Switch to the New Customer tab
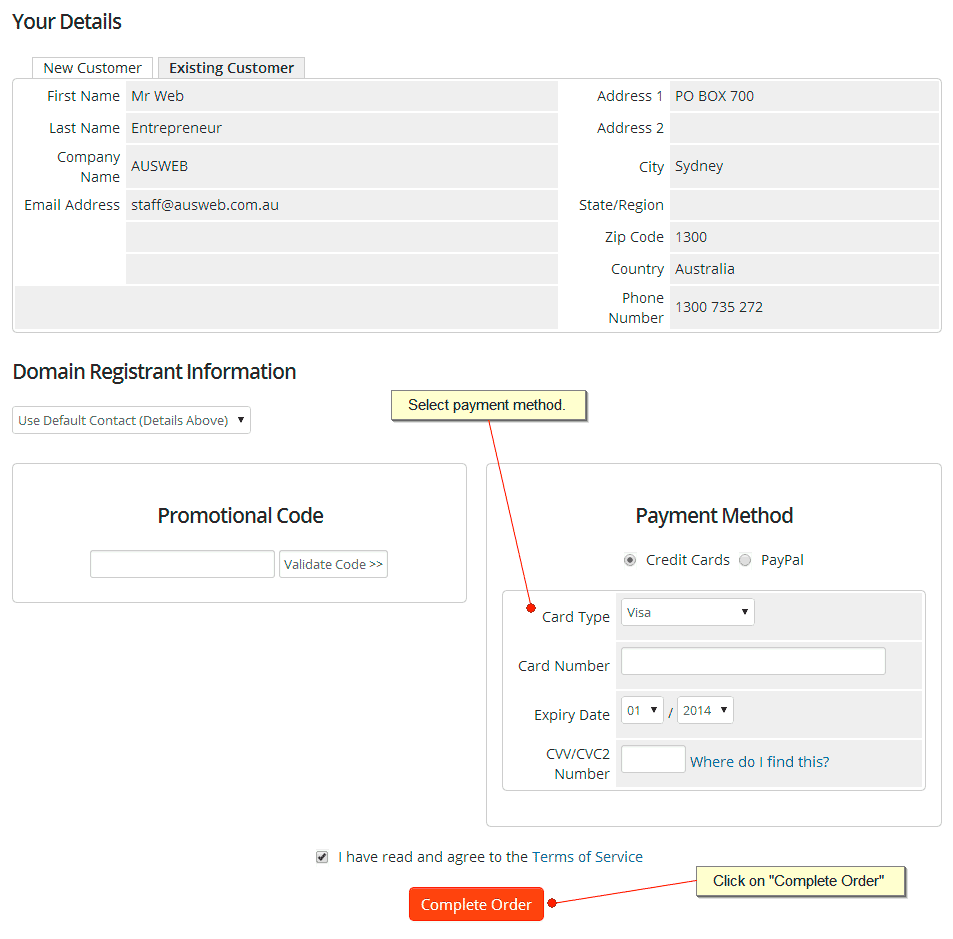 coord(92,67)
